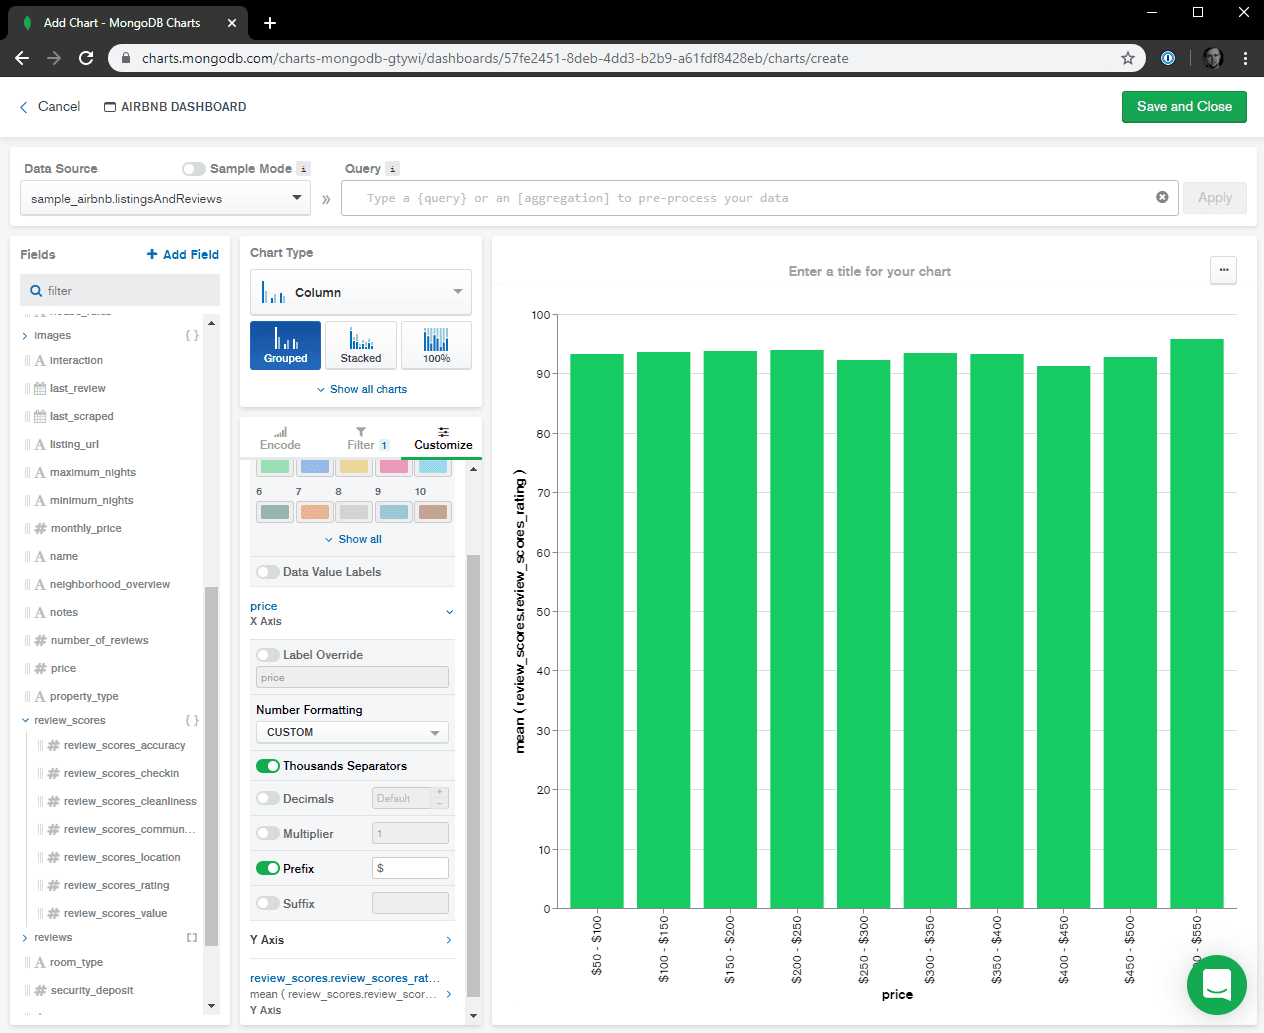The width and height of the screenshot is (1264, 1033).
Task: Toggle Sample Mode switch
Action: [x=194, y=169]
